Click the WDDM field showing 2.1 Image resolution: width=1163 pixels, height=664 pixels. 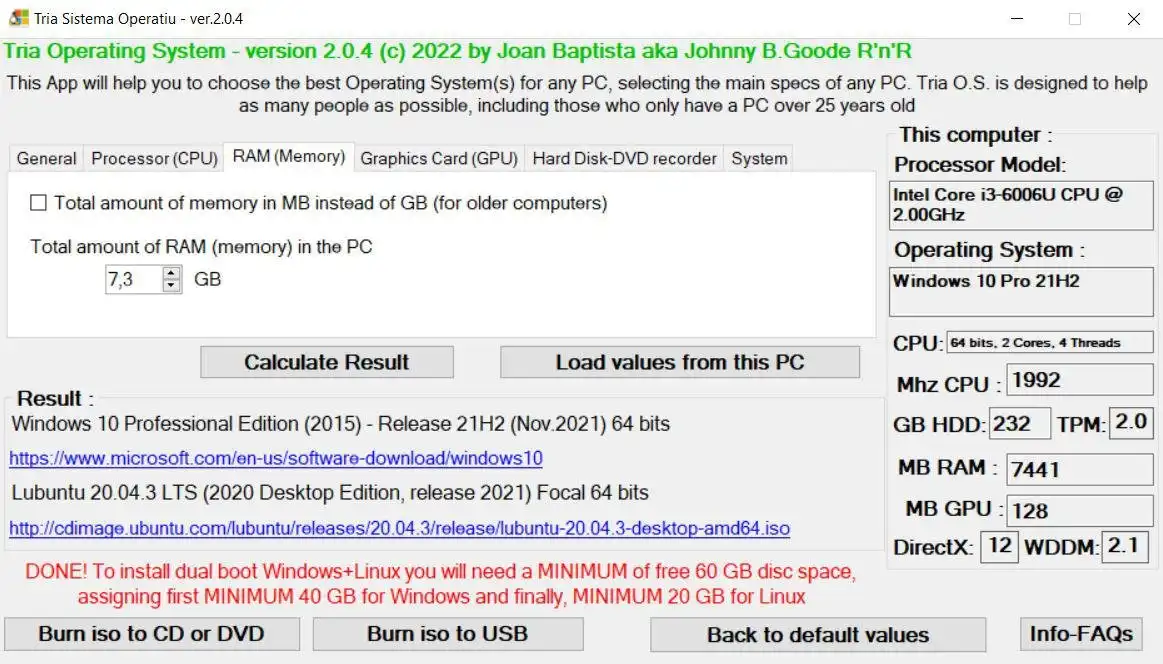1125,547
